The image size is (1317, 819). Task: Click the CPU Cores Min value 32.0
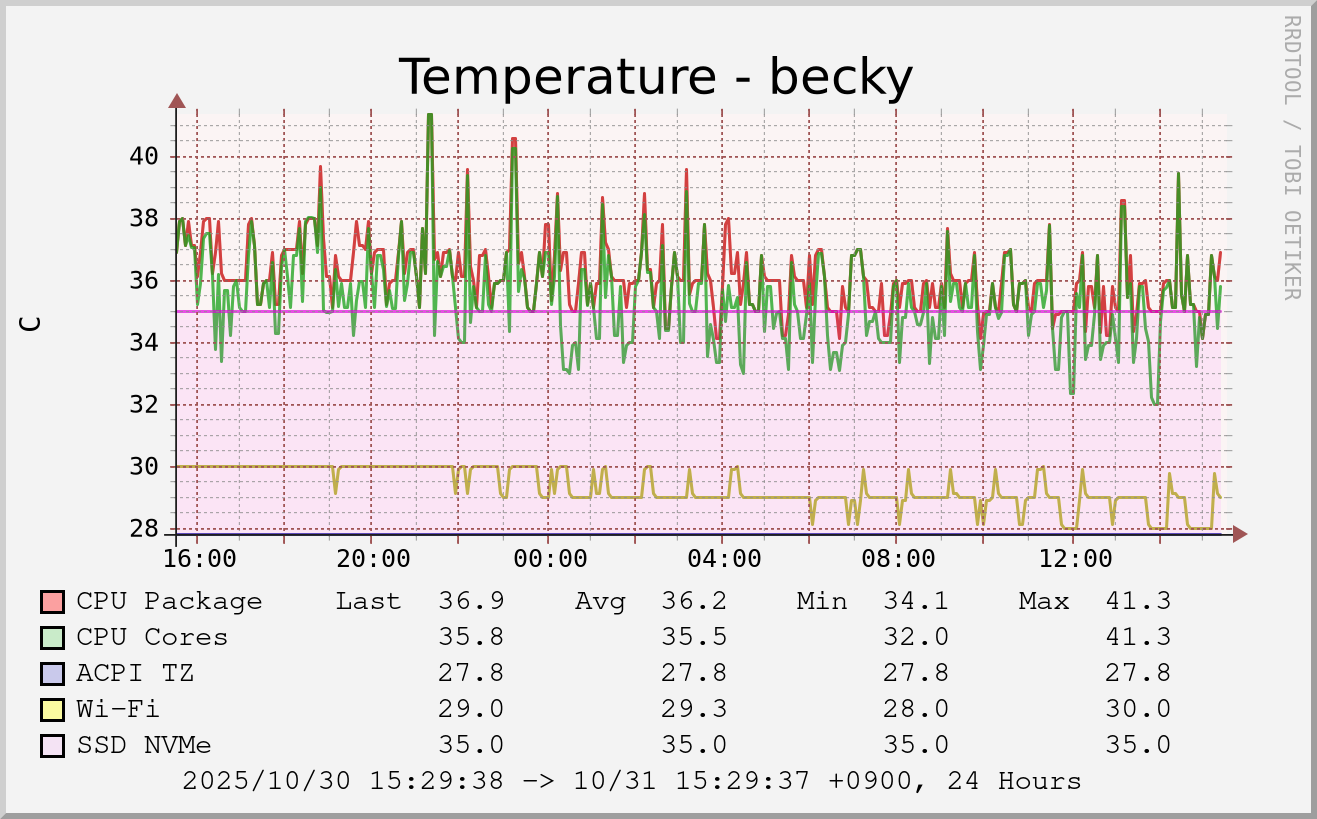(915, 638)
